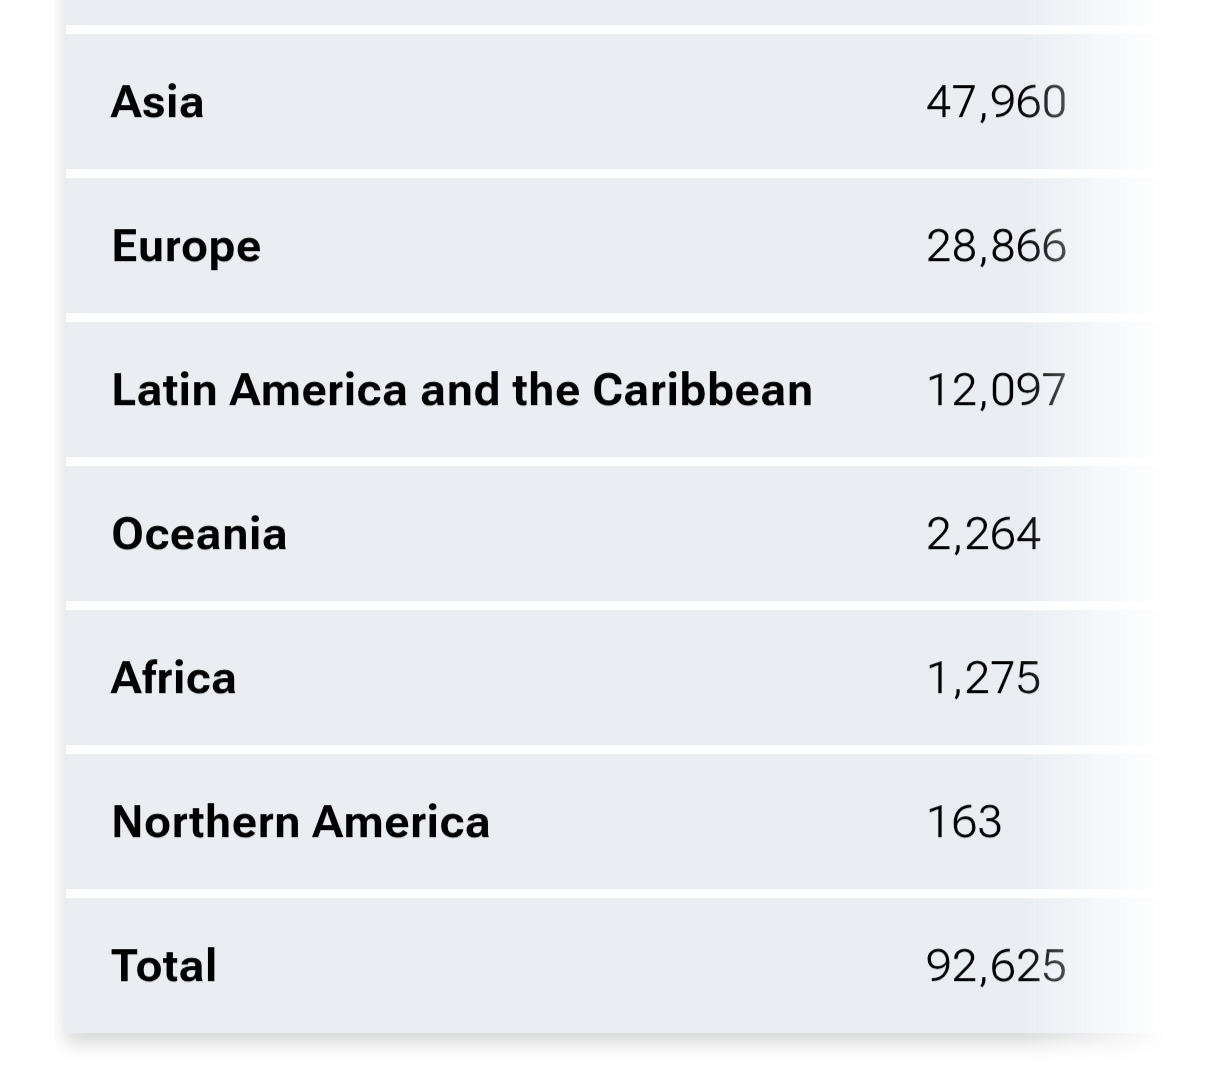
Task: Click the Asia row label
Action: tap(157, 102)
